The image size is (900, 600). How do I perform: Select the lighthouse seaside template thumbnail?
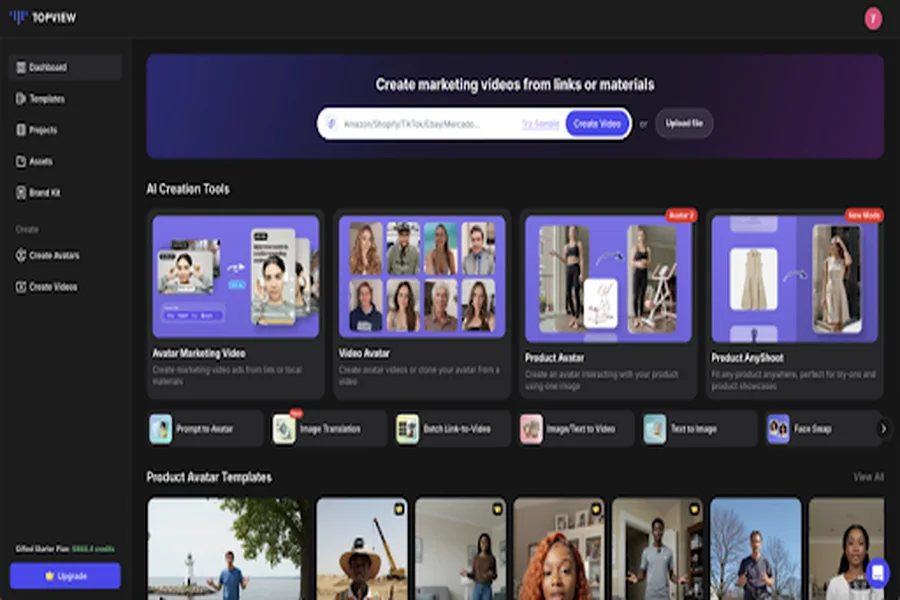[x=228, y=549]
